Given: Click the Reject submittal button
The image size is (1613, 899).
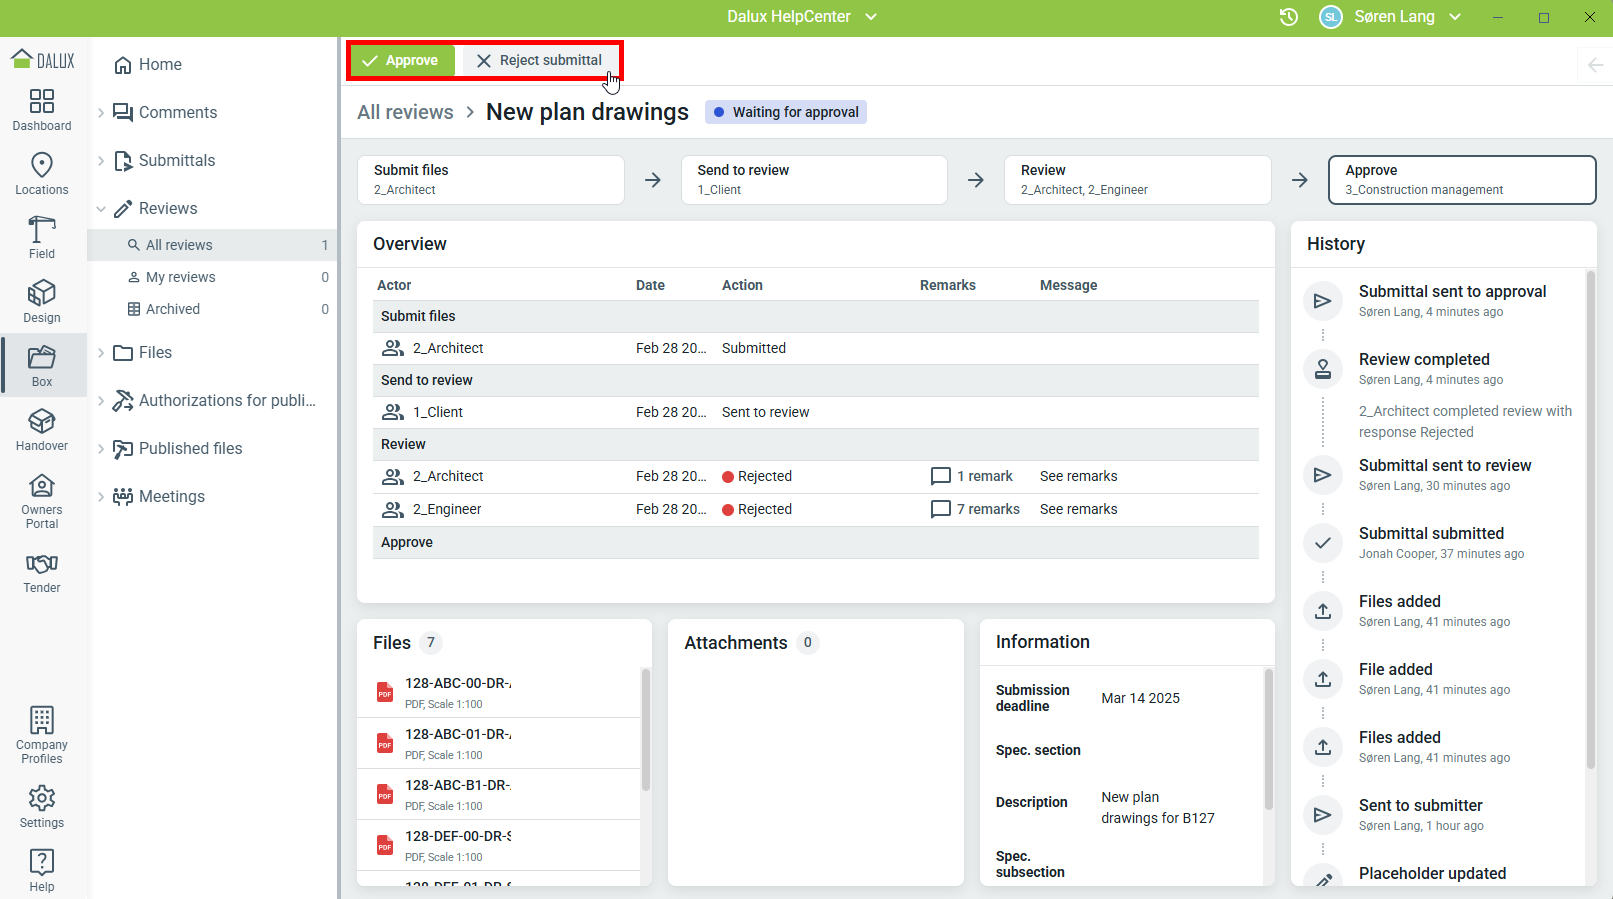Looking at the screenshot, I should point(539,60).
